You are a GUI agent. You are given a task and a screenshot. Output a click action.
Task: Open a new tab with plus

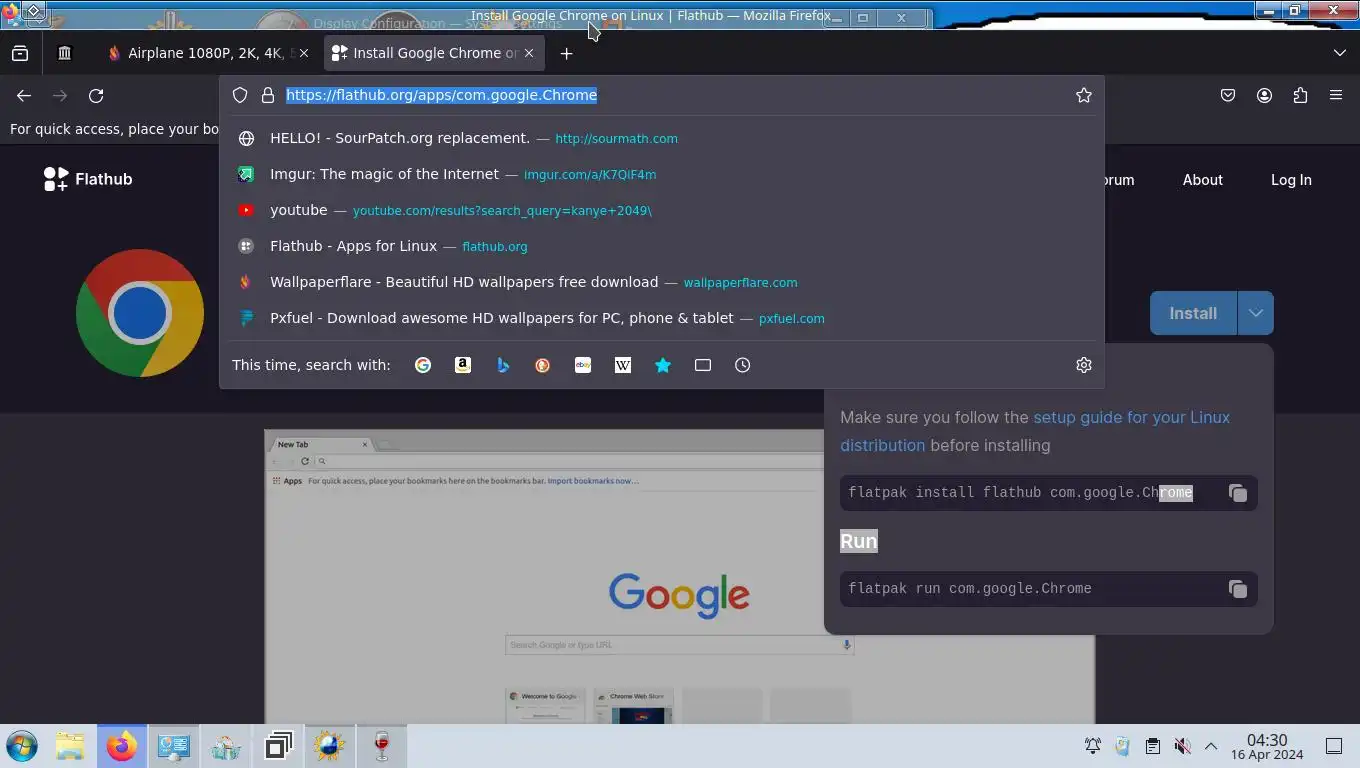(566, 53)
